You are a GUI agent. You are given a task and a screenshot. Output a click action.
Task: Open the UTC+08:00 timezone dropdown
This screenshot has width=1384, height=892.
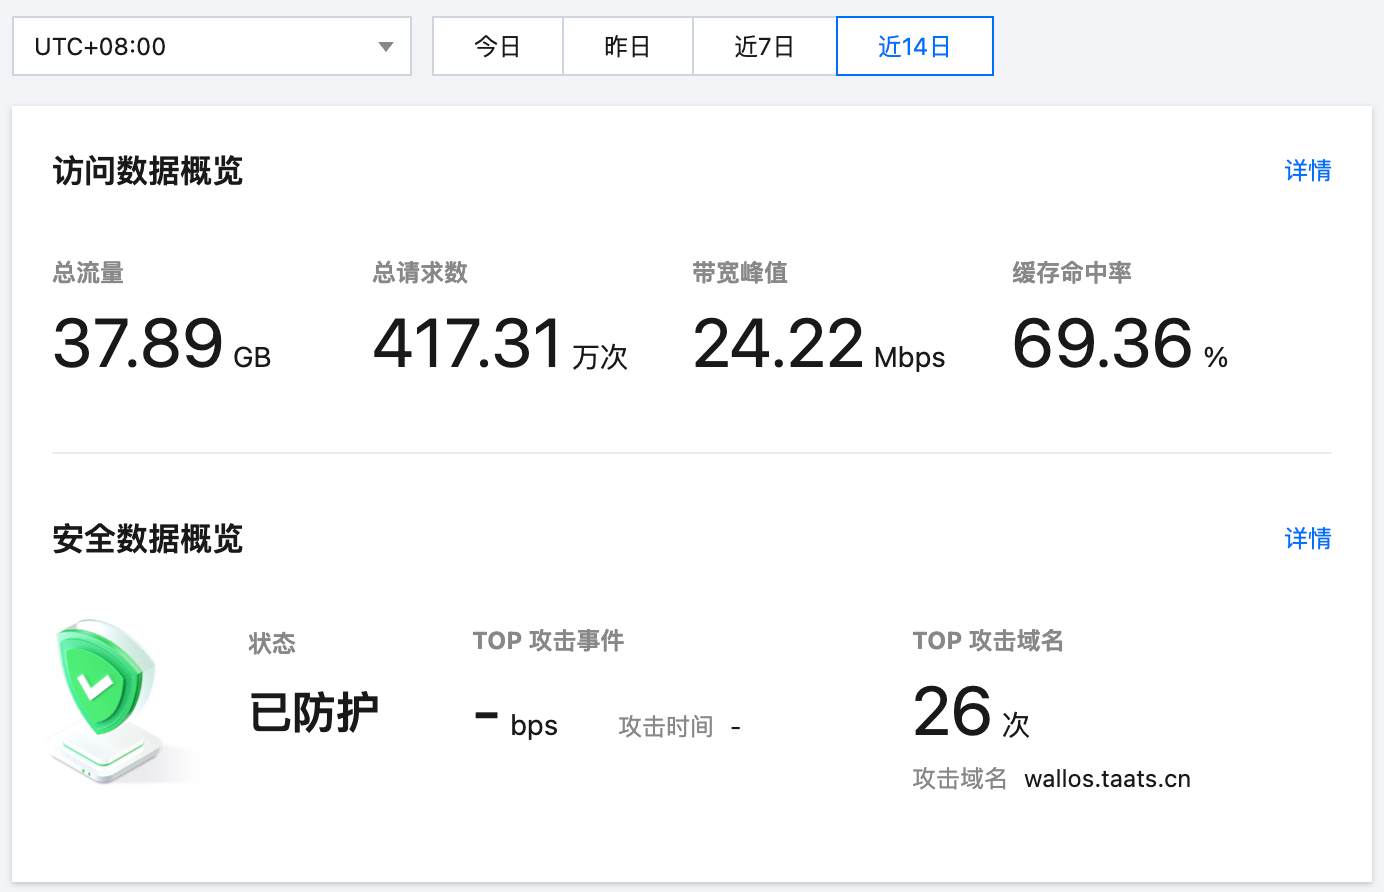[x=200, y=46]
